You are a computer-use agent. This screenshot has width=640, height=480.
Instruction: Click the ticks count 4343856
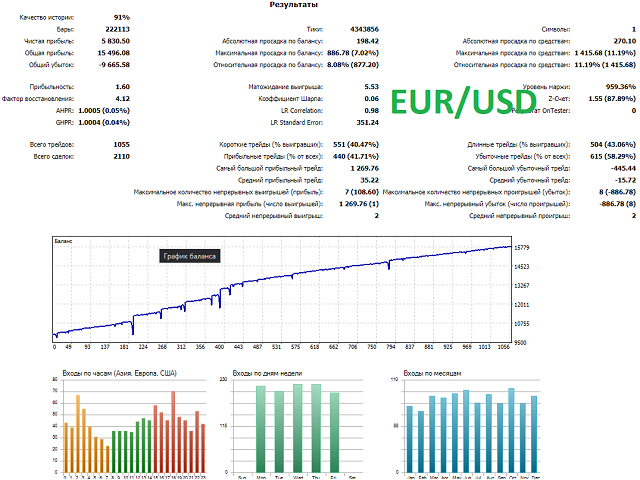[x=364, y=29]
